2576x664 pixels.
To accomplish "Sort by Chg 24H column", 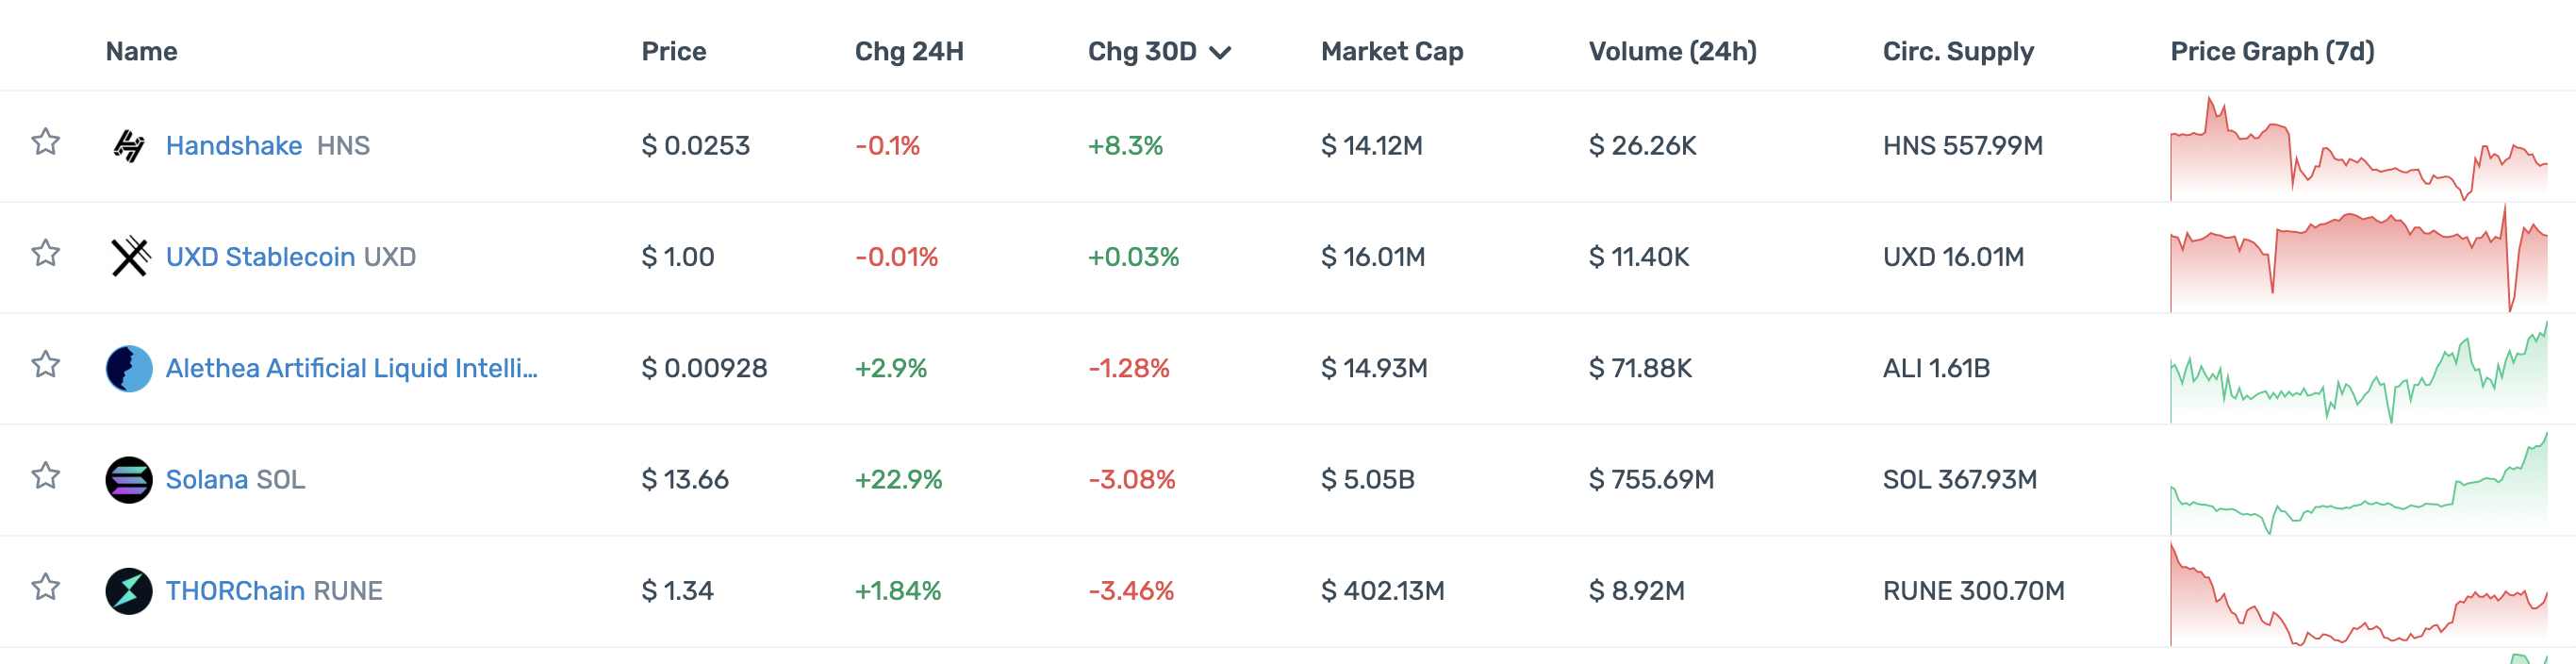I will click(908, 51).
